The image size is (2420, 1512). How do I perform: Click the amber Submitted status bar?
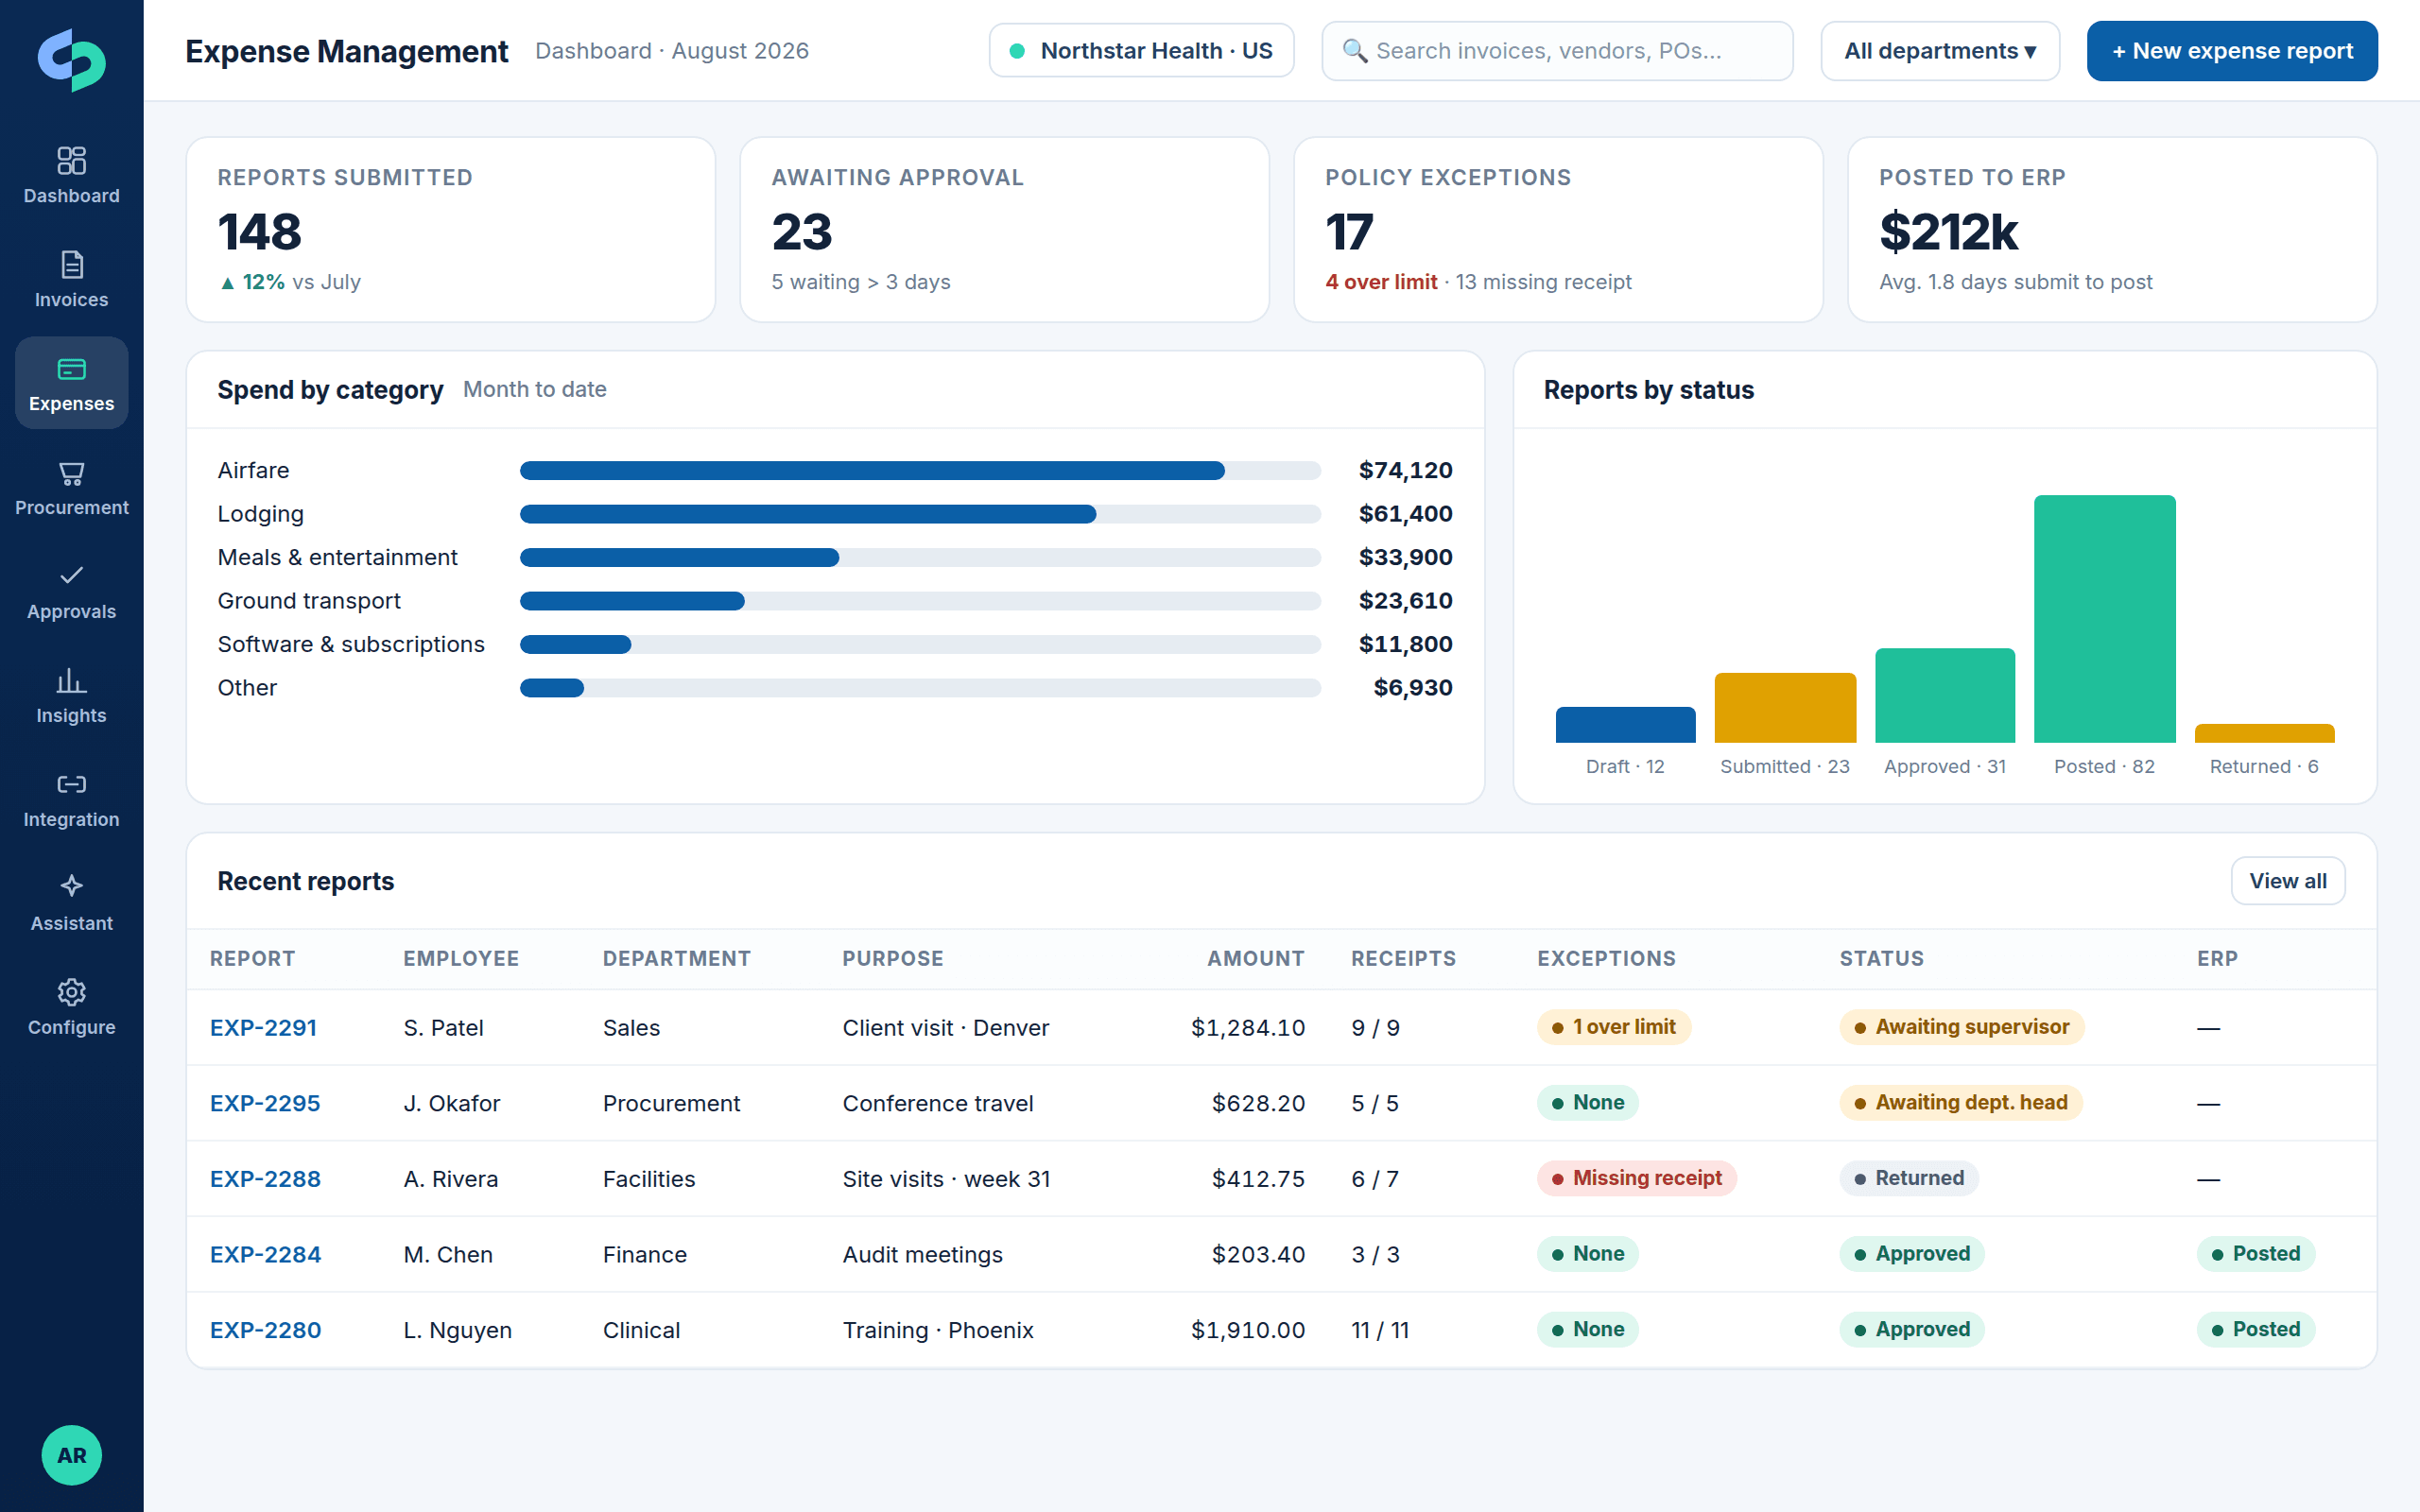[x=1785, y=708]
